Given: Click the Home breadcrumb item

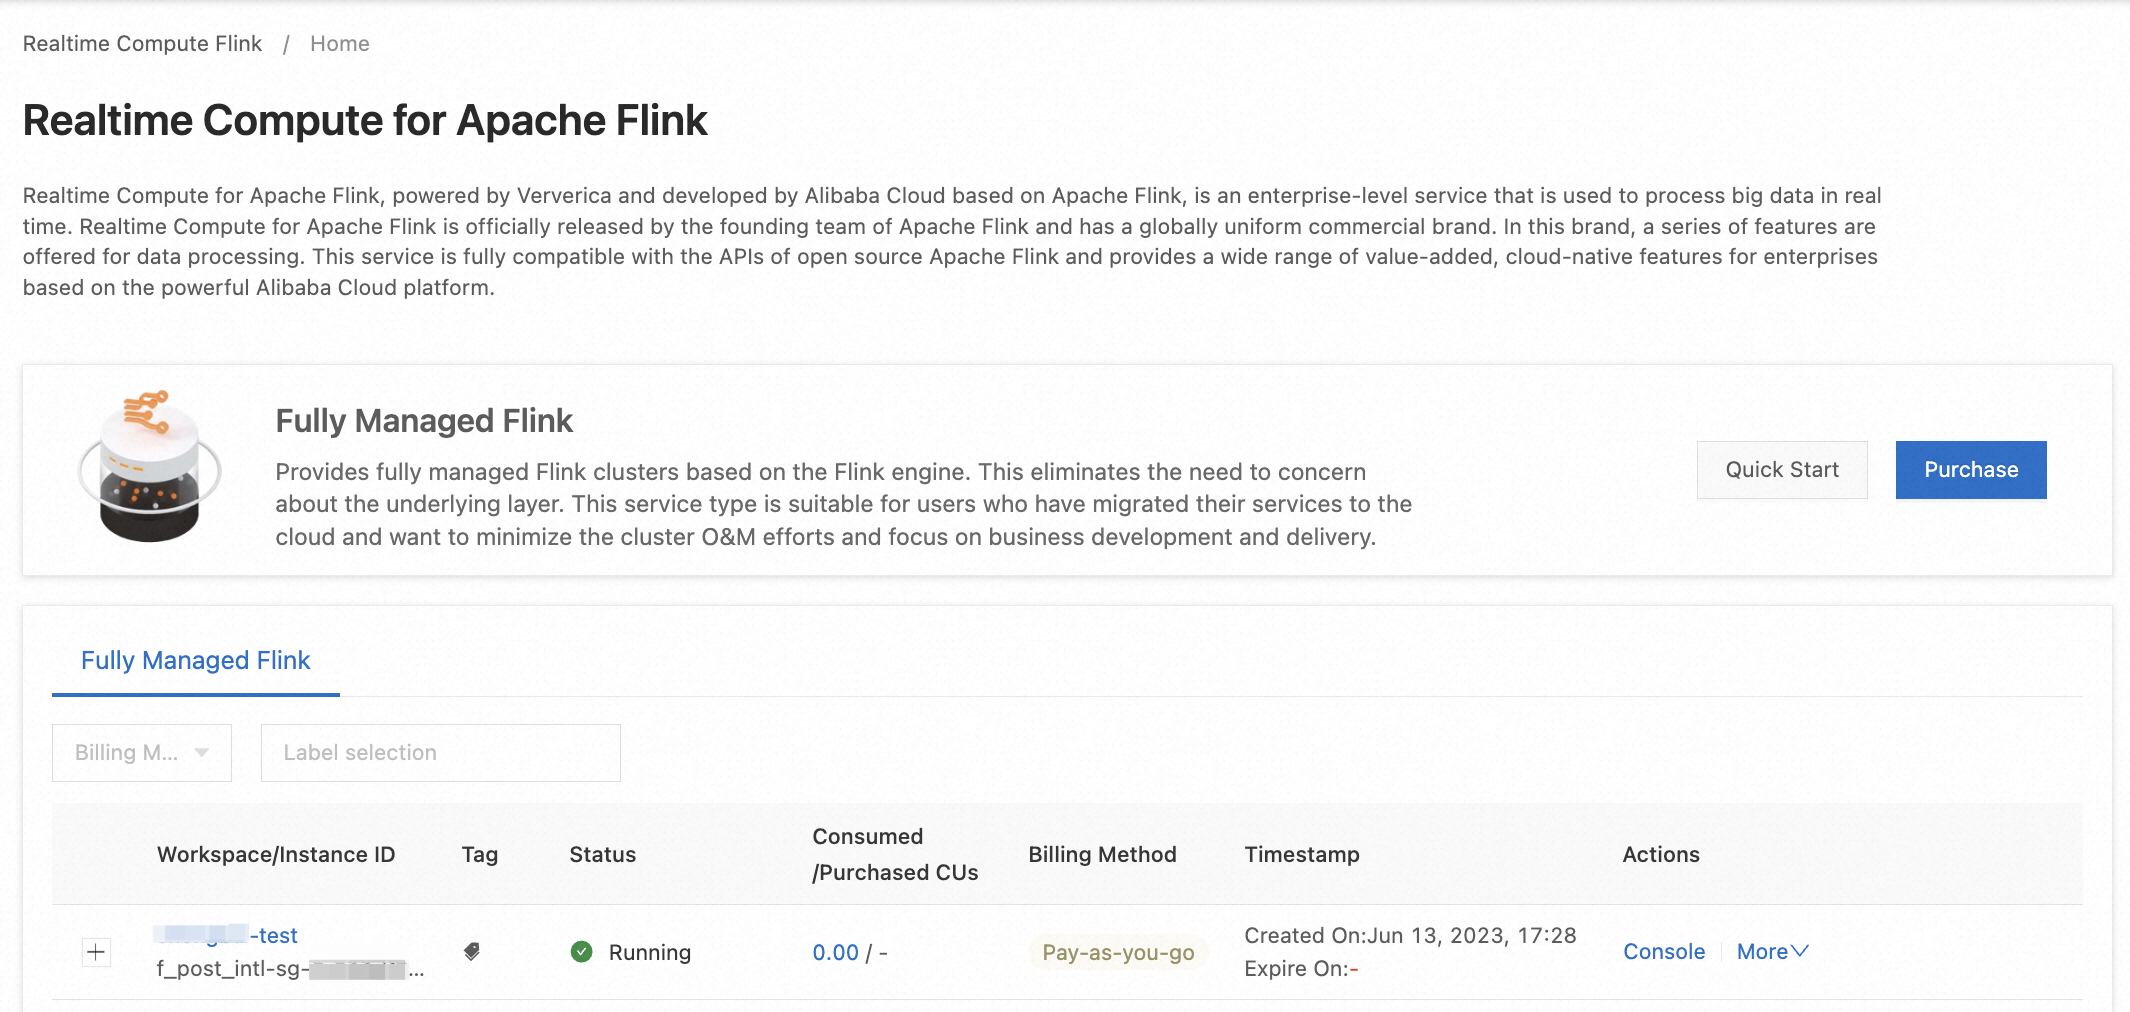Looking at the screenshot, I should [340, 44].
